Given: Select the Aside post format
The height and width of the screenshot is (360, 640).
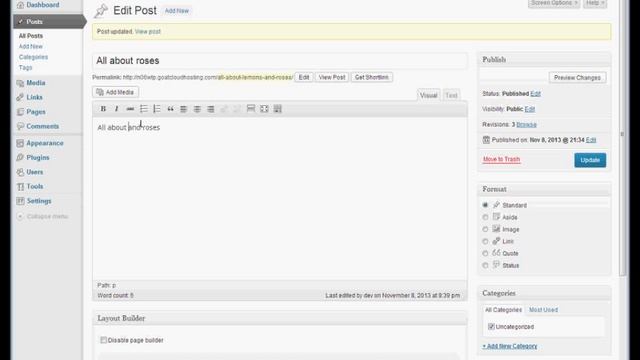Looking at the screenshot, I should 485,217.
